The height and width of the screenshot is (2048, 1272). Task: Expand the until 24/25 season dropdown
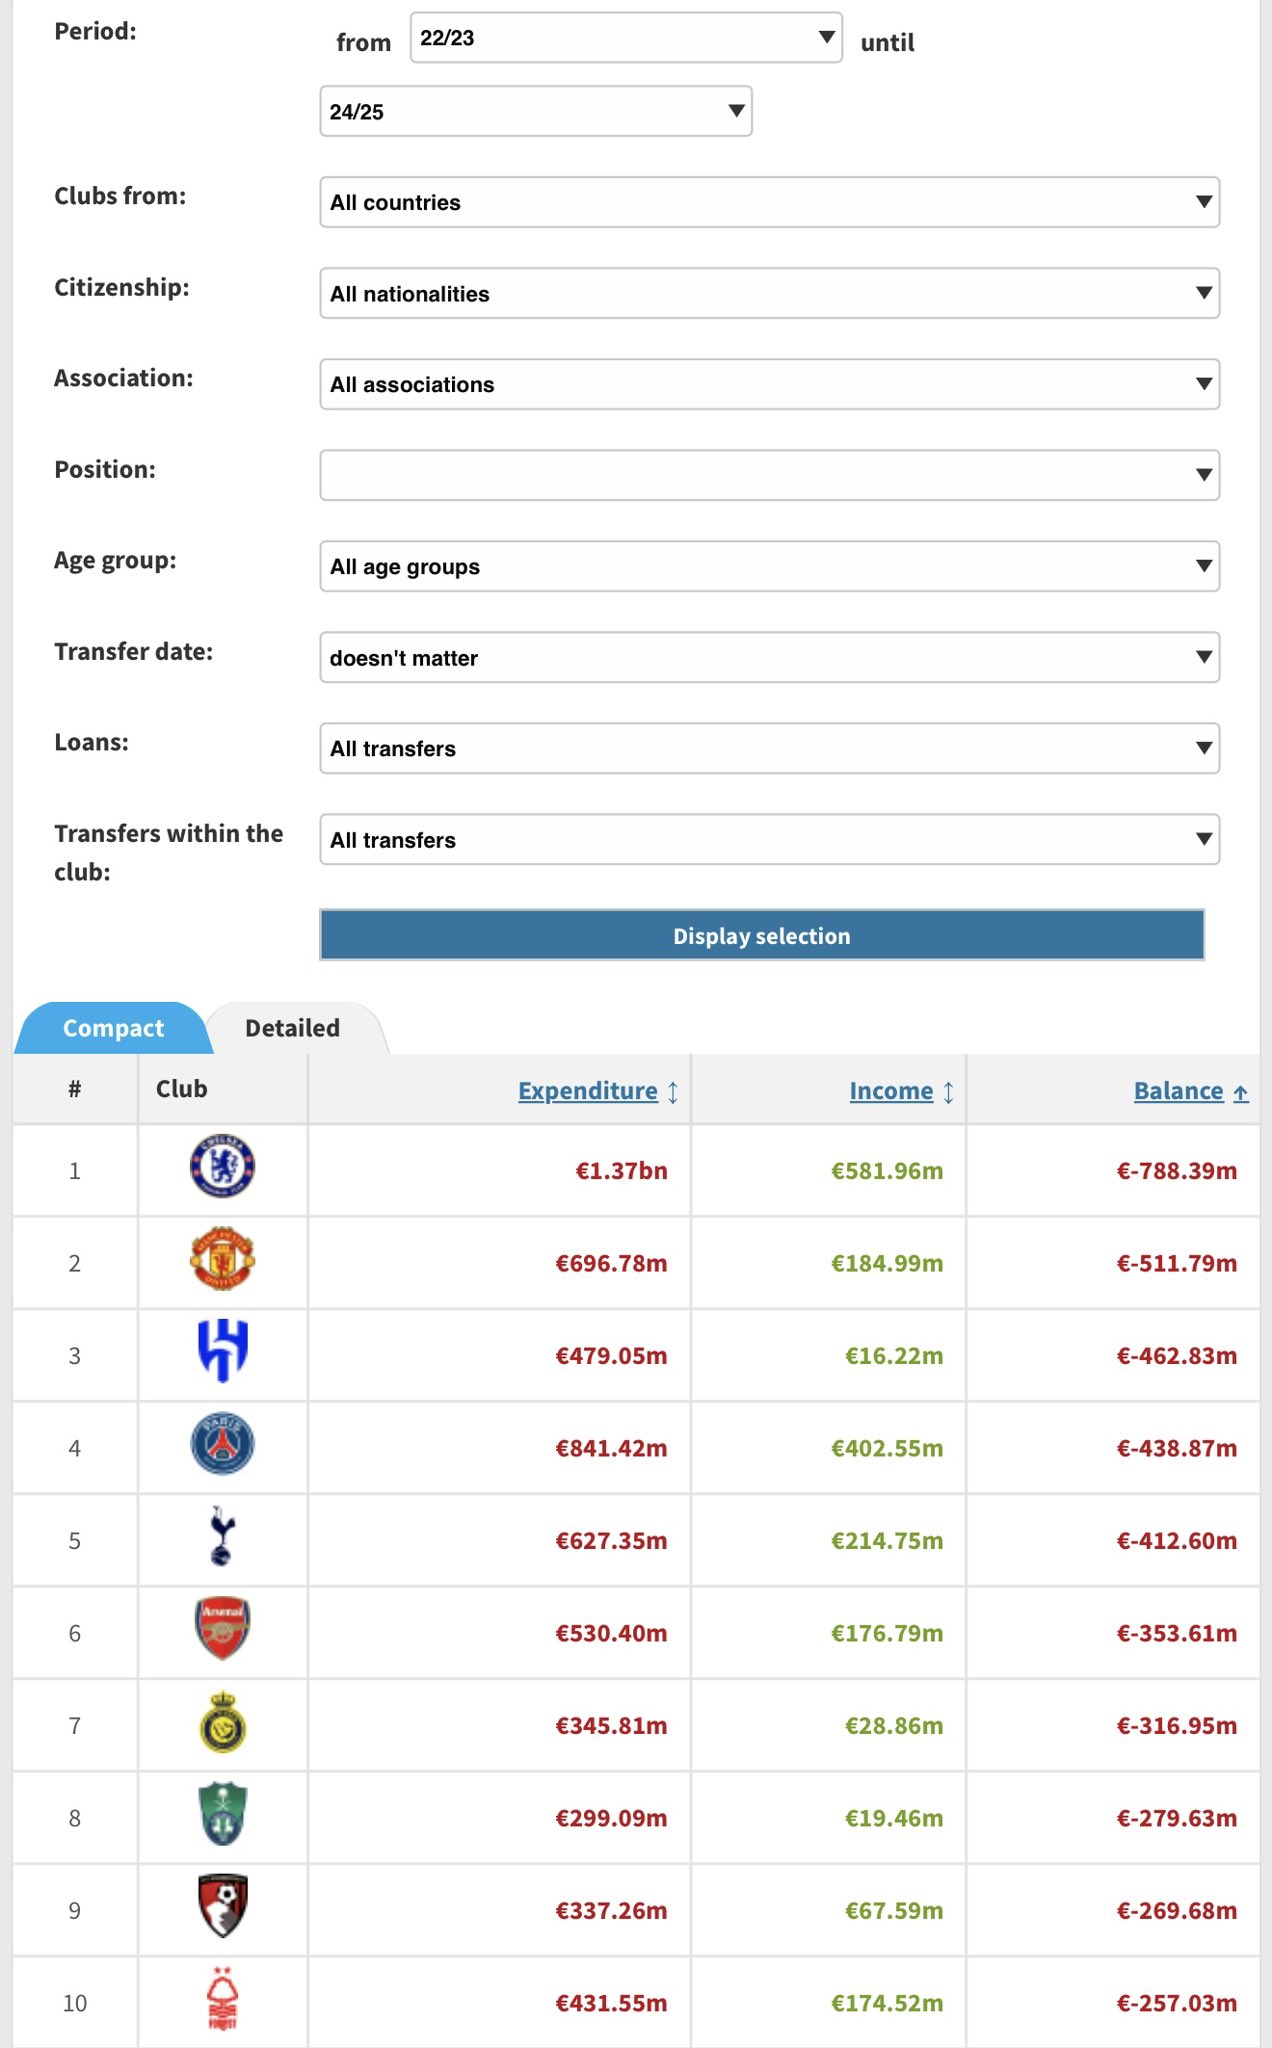(x=536, y=111)
